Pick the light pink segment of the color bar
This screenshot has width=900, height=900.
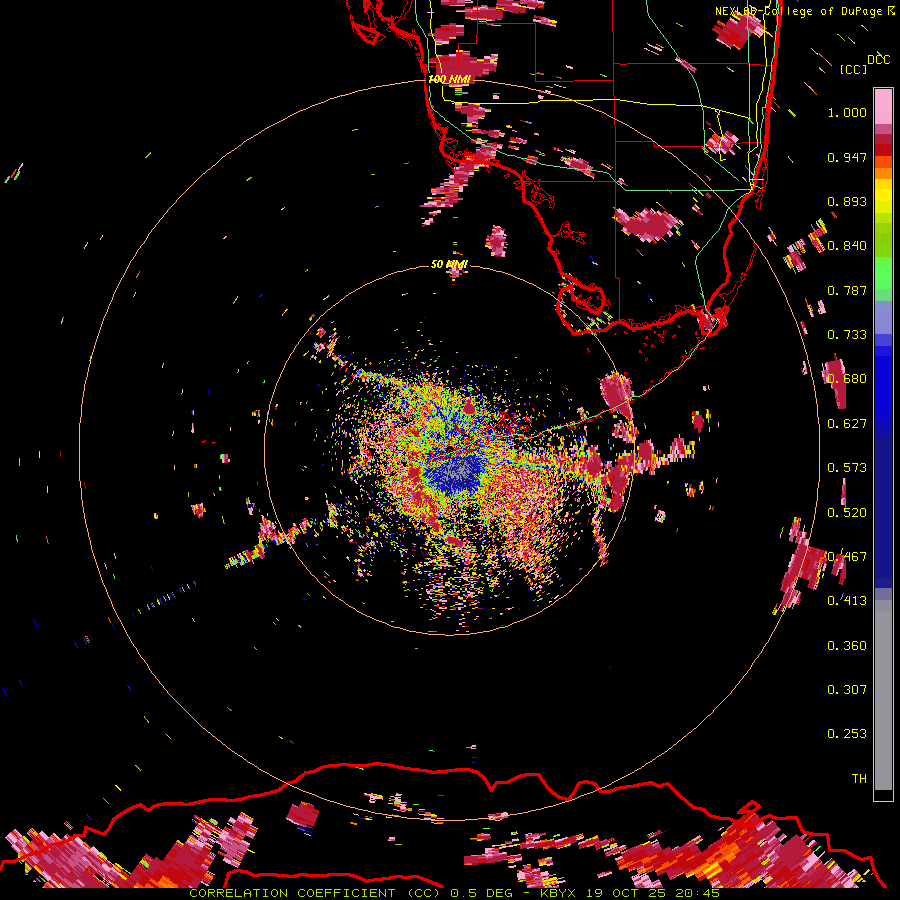click(883, 106)
